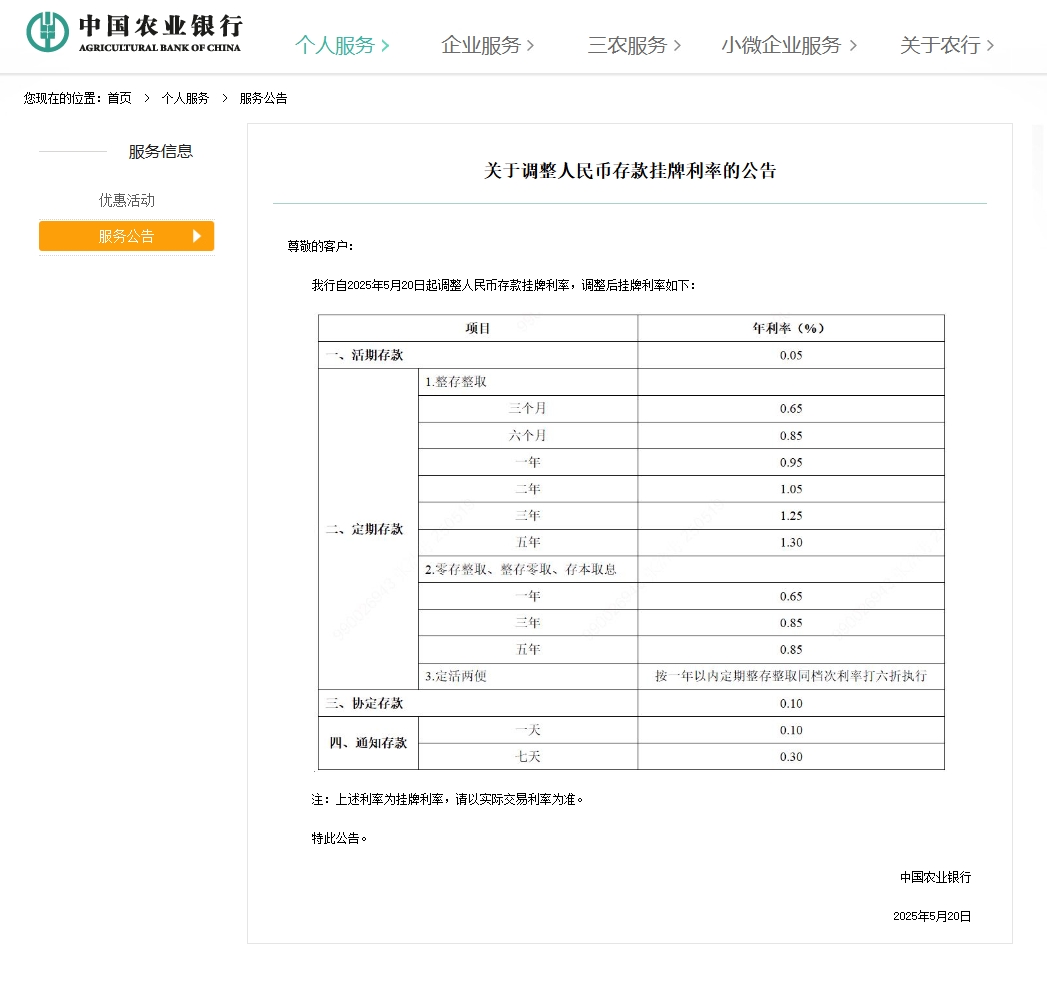Click 服务公告 in the breadcrumb trail
Viewport: 1047px width, 984px height.
[x=263, y=98]
